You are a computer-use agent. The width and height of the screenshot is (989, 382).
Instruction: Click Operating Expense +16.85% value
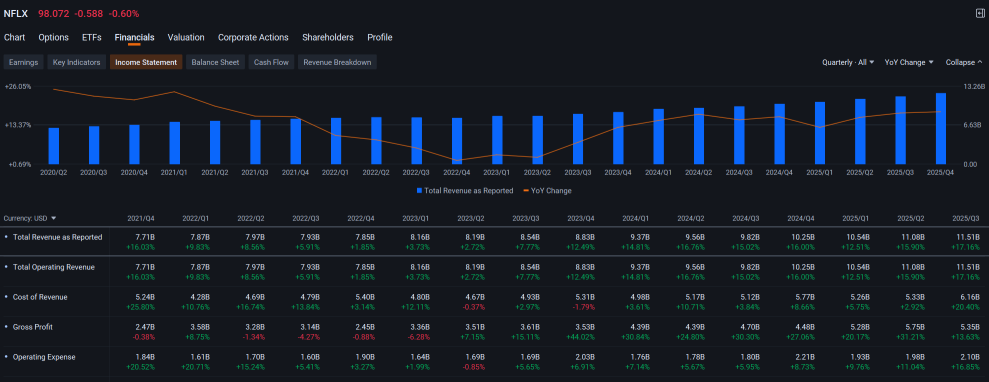966,367
